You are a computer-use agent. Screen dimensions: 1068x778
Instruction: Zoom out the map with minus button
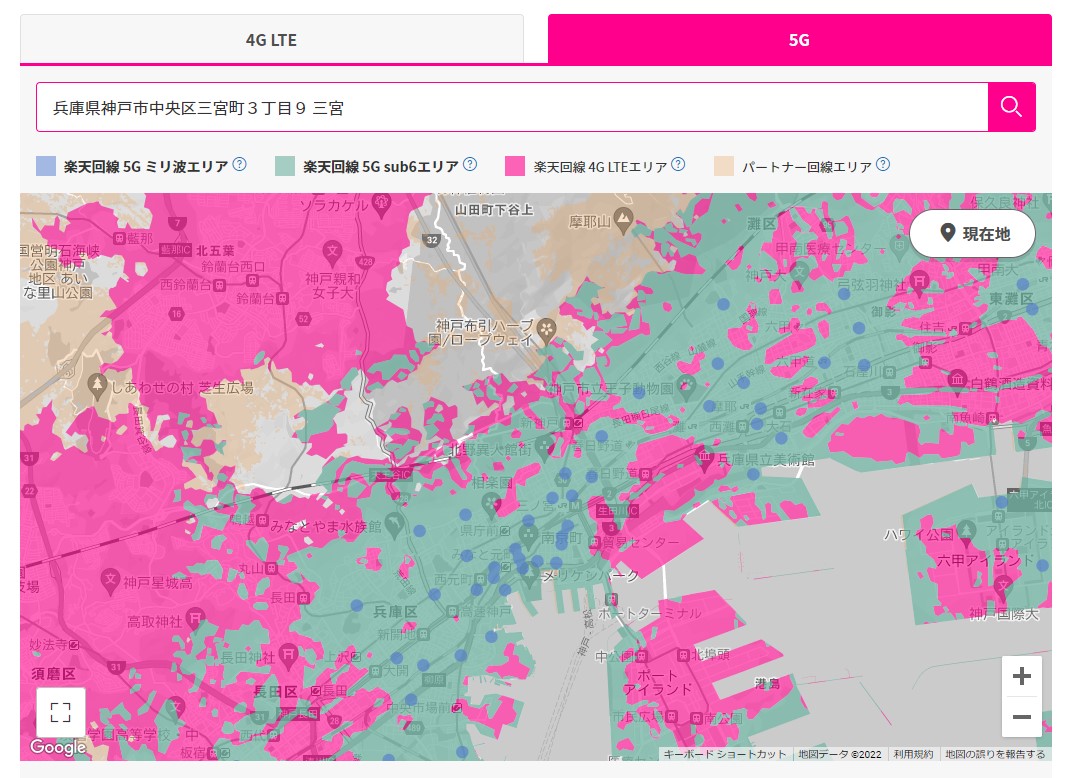point(1021,716)
